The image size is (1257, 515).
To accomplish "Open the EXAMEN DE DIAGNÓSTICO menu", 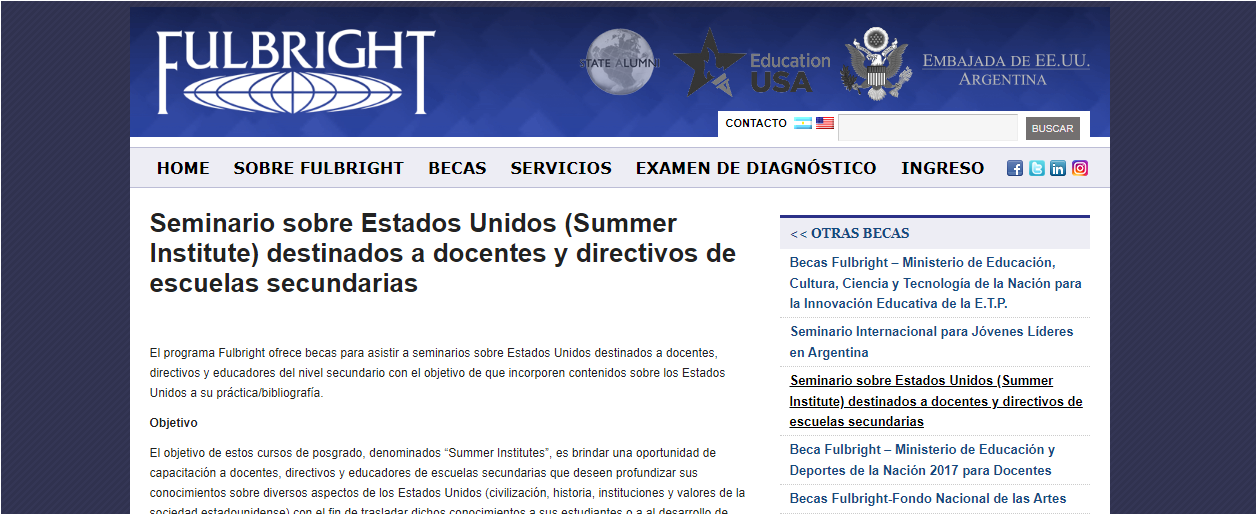I will pos(756,168).
